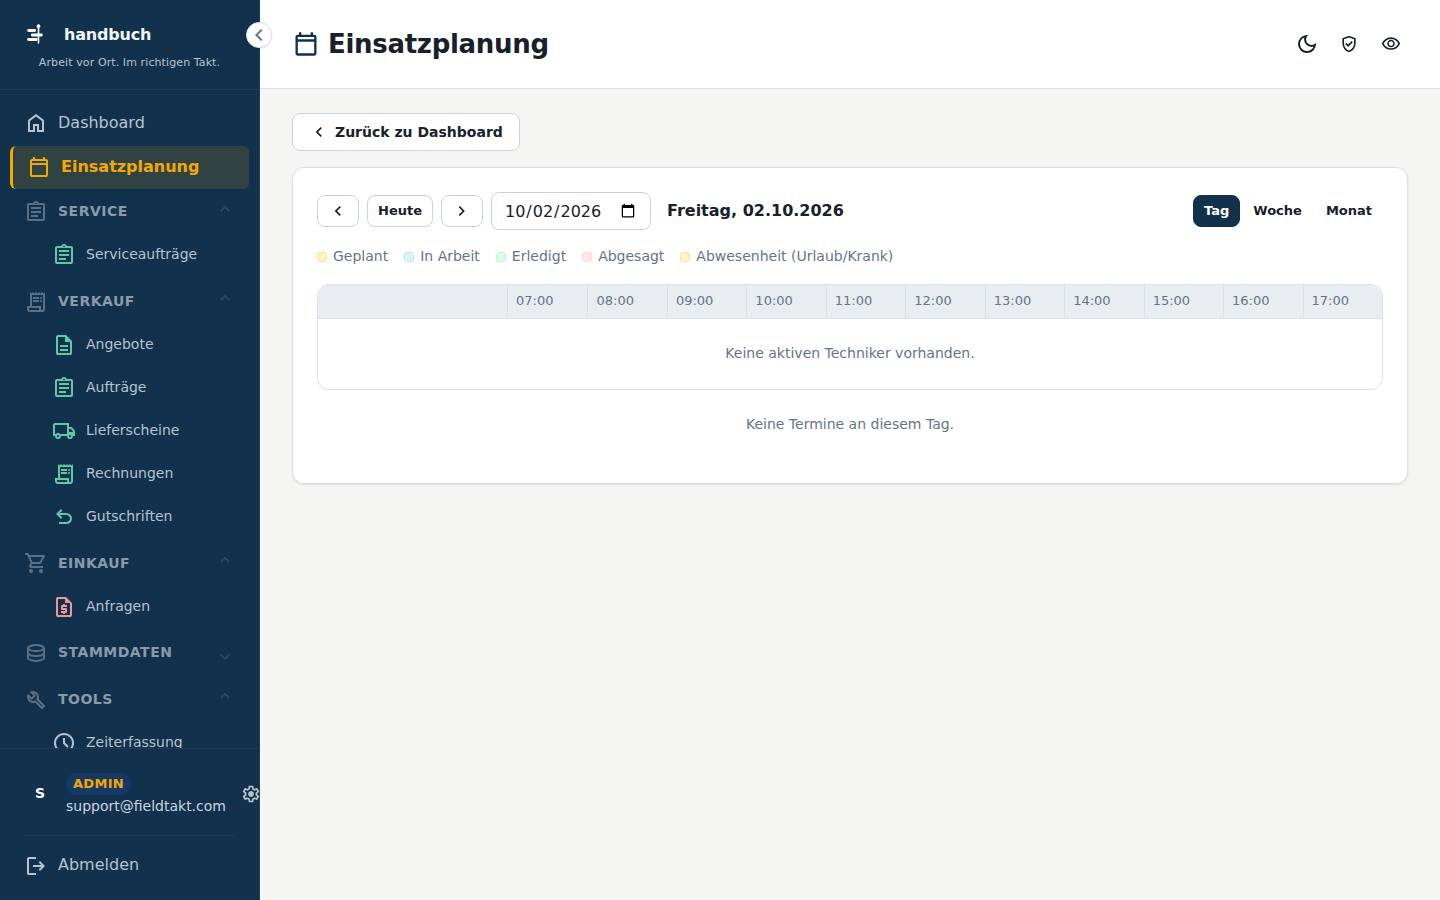The width and height of the screenshot is (1440, 900).
Task: Click the Zeiterfassung clock icon
Action: pos(64,741)
